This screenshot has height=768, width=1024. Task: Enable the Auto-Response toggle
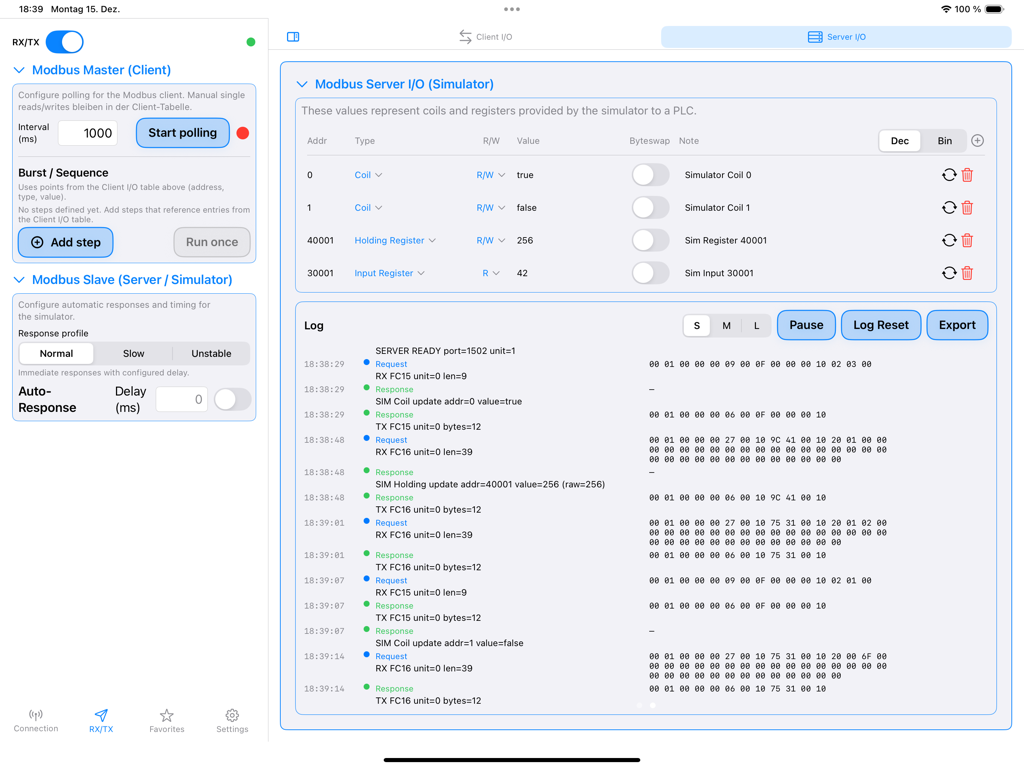coord(232,398)
